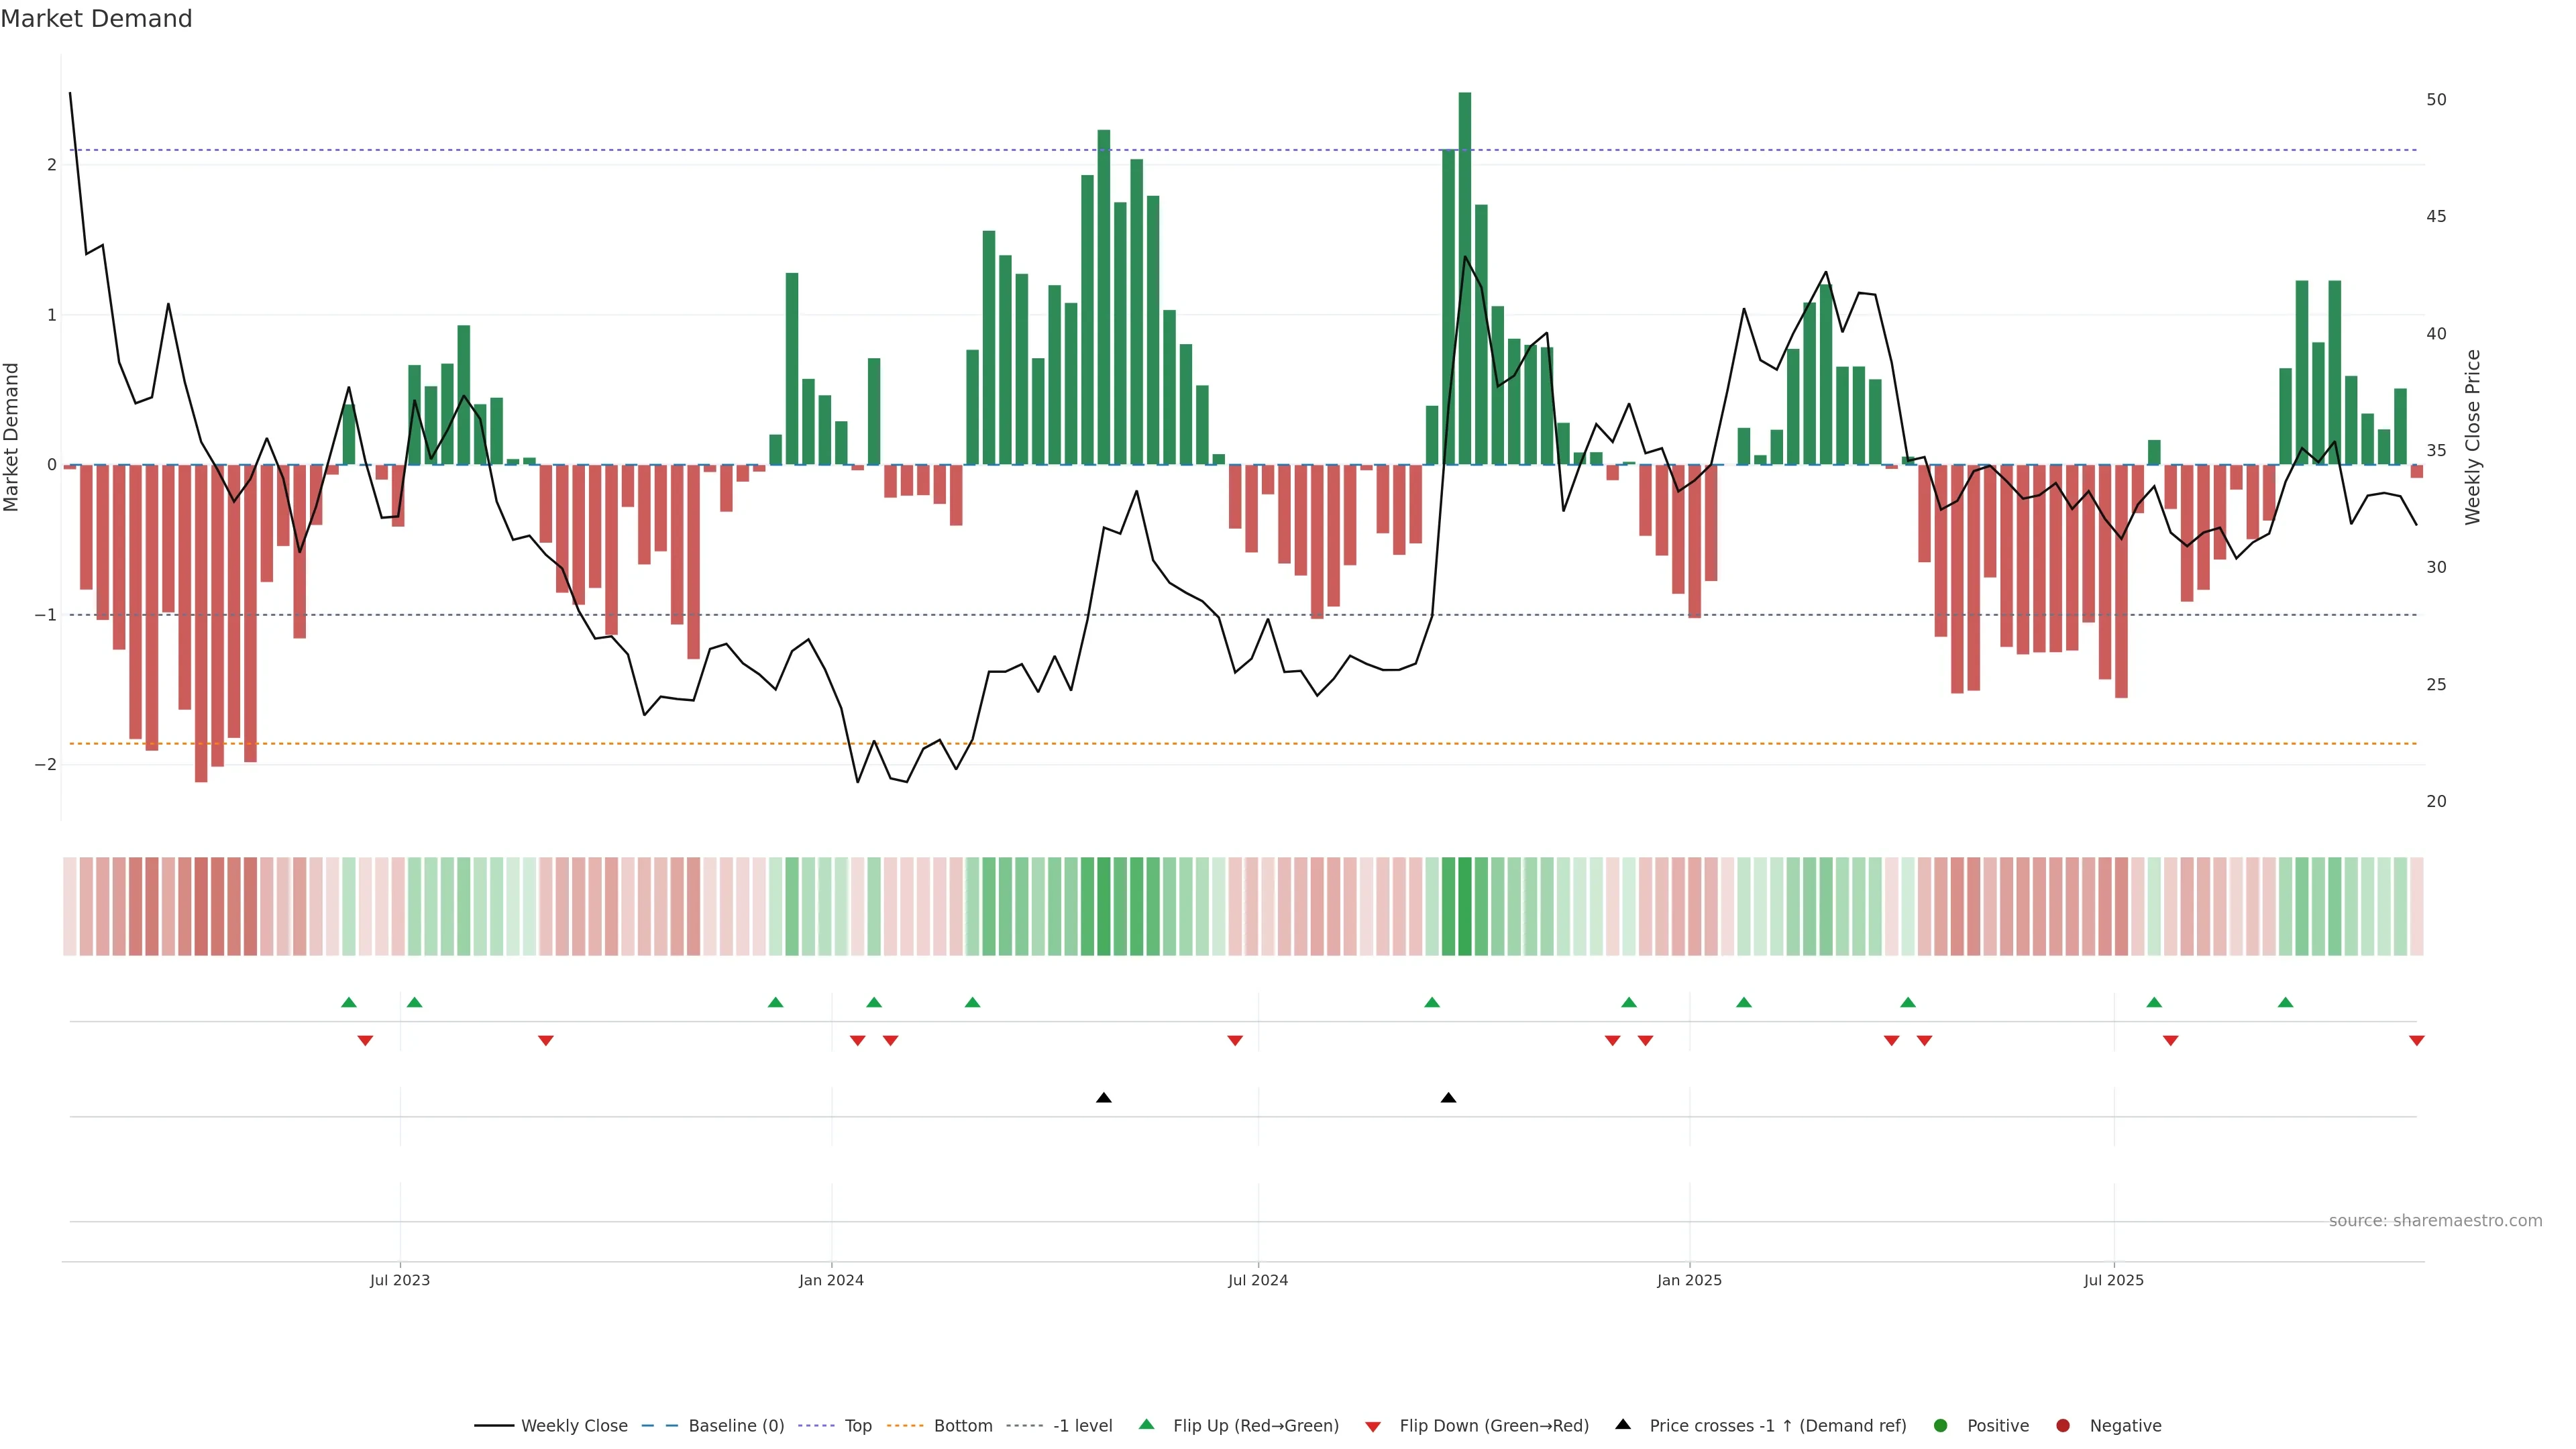Click green Positive legend circle
The height and width of the screenshot is (1449, 2576).
[x=1941, y=1426]
